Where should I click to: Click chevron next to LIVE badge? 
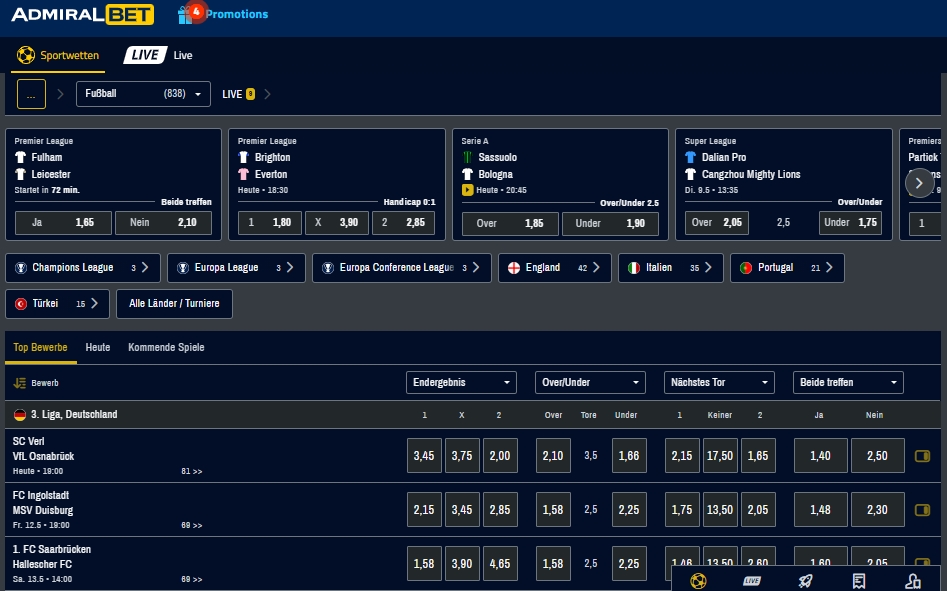click(x=267, y=94)
